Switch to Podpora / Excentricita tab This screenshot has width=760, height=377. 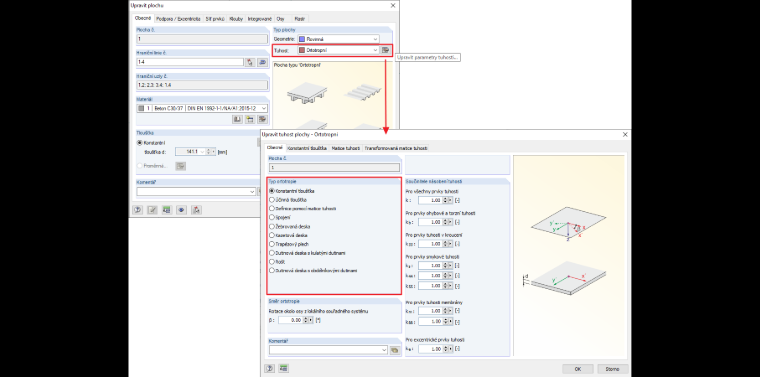(x=178, y=19)
